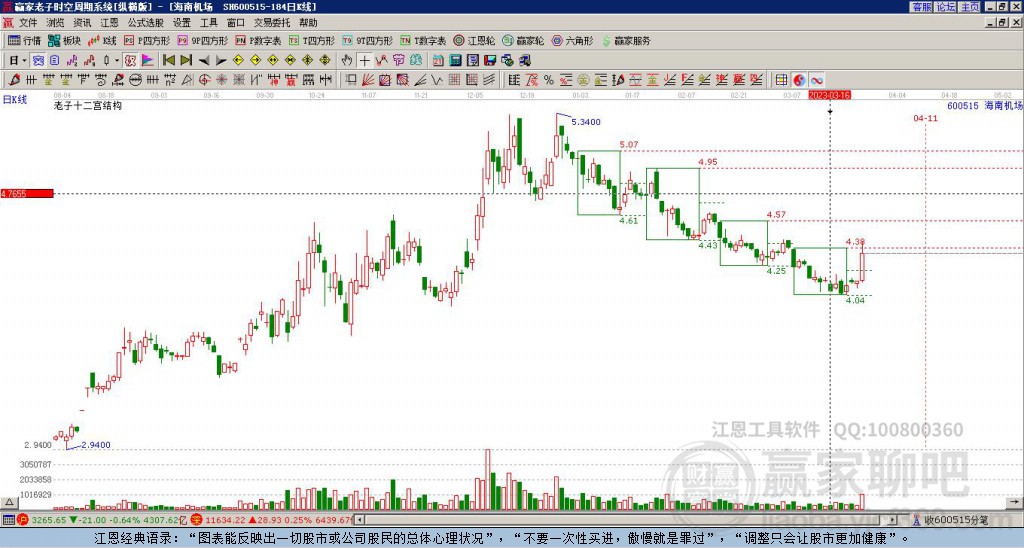Screen dimensions: 1024x548
Task: Step chart left with black left arrow
Action: pos(204,61)
